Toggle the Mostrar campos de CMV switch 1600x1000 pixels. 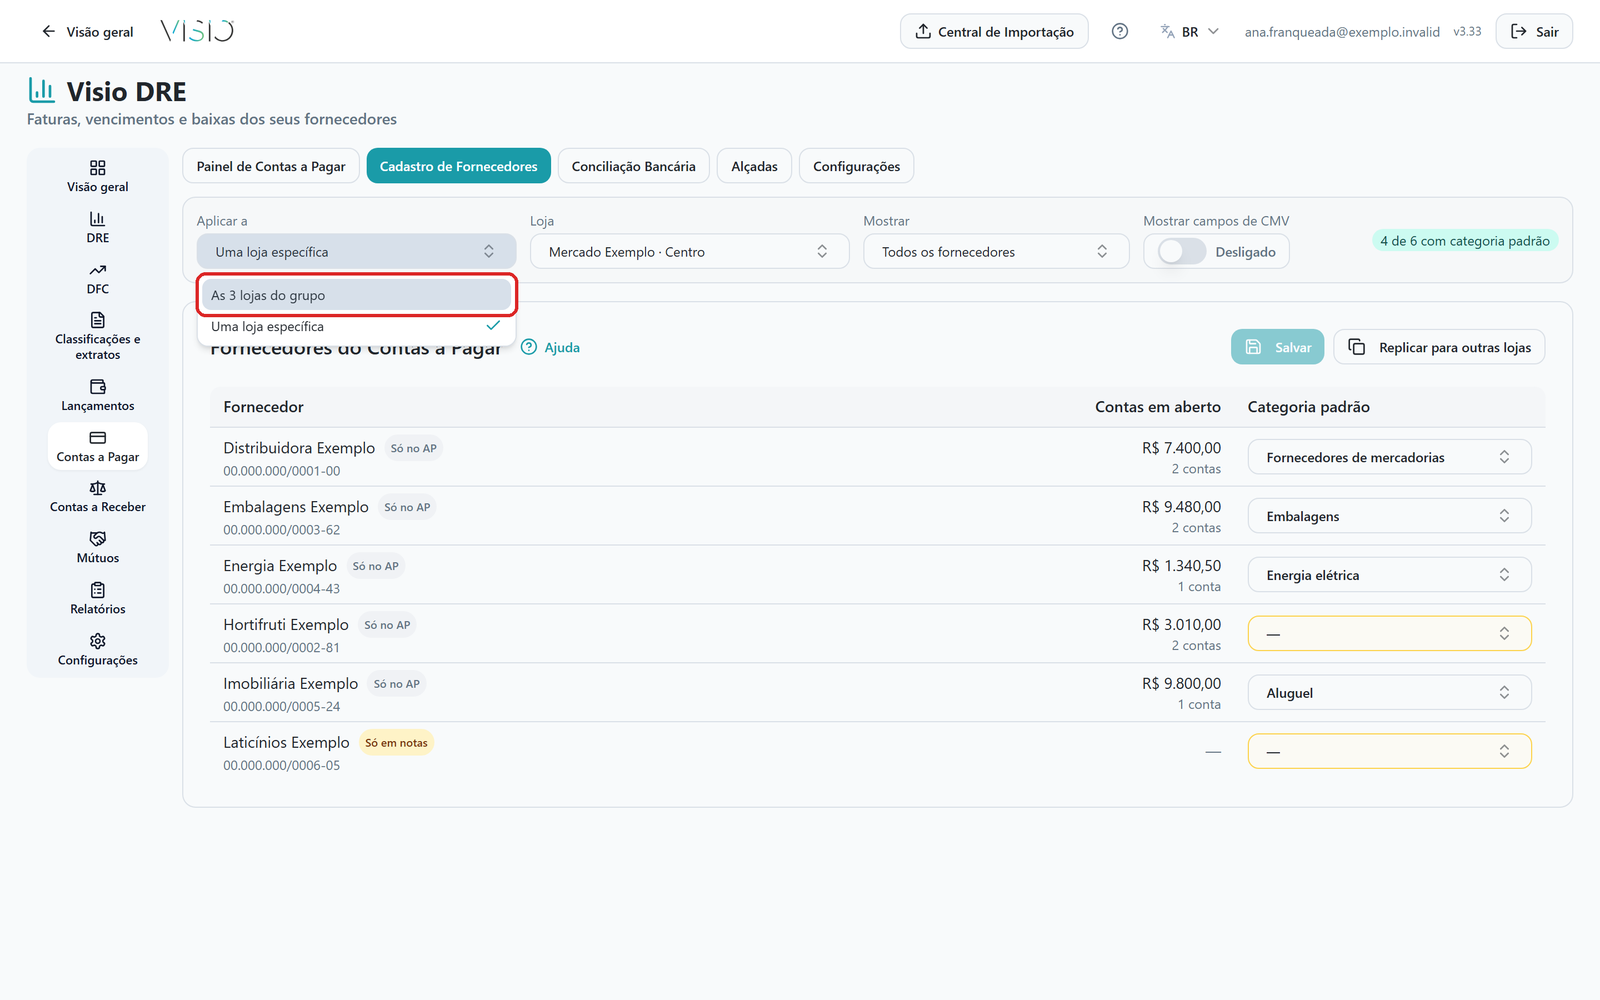tap(1182, 252)
